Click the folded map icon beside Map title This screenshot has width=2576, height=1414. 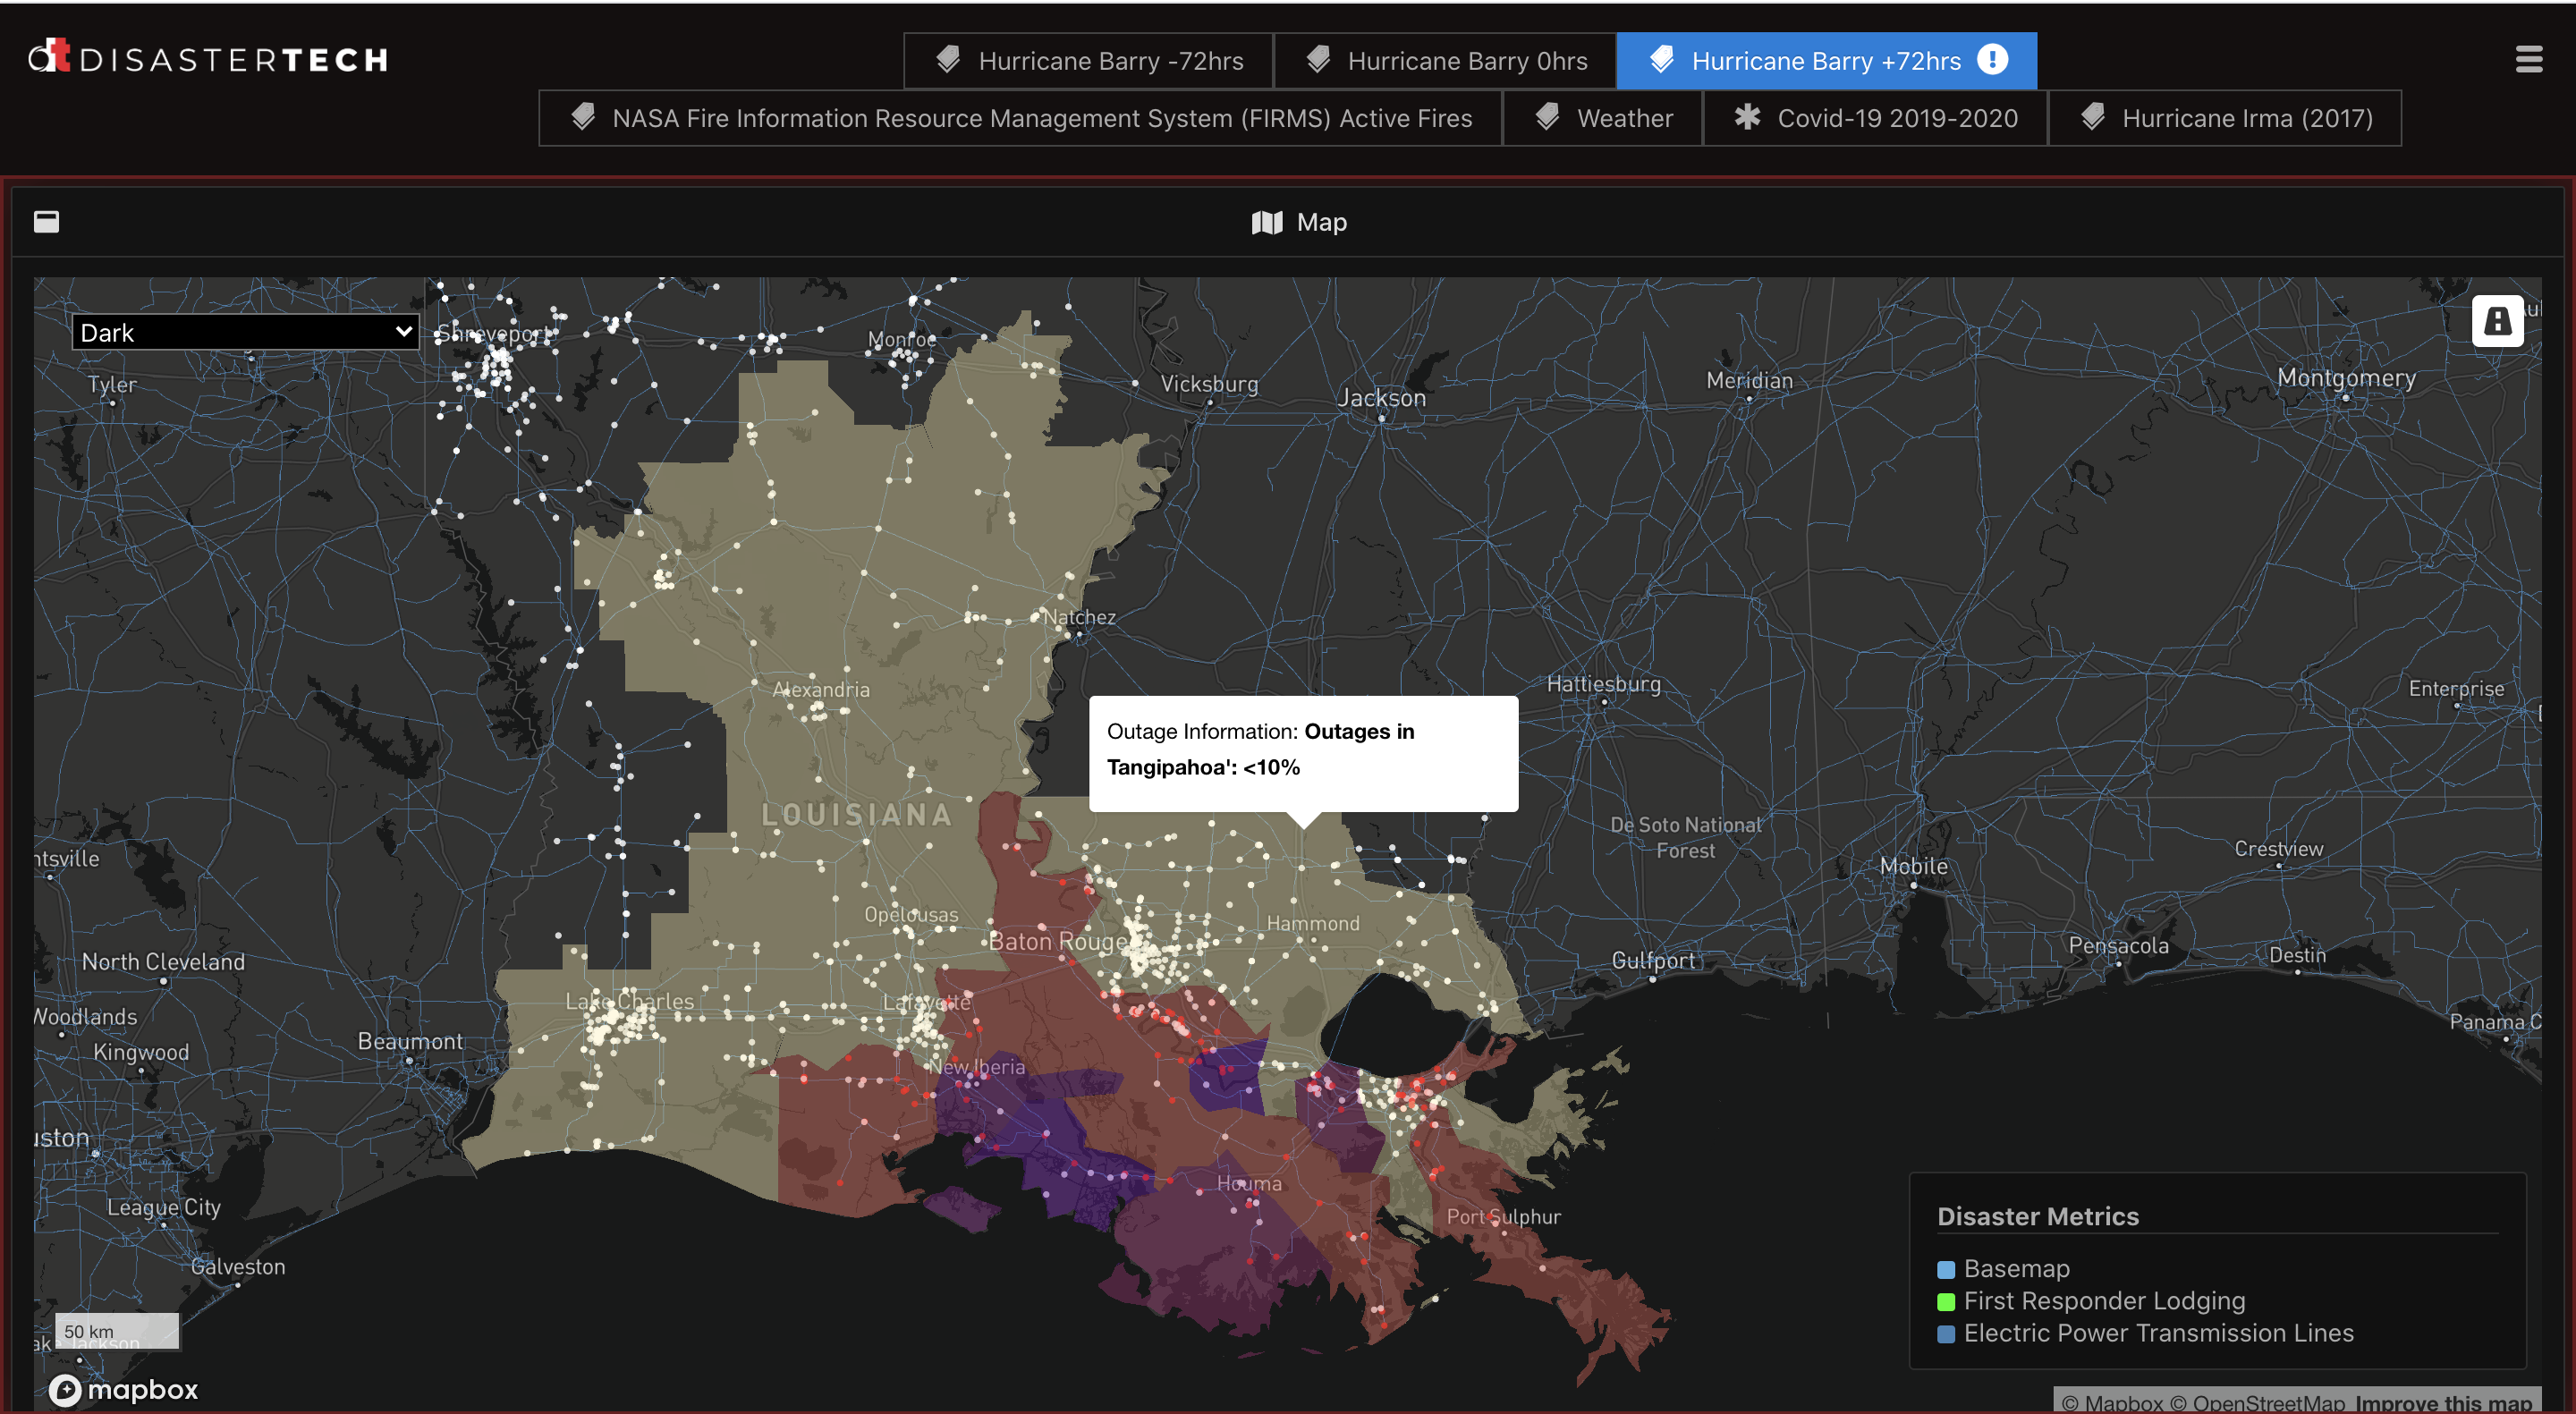pyautogui.click(x=1266, y=222)
